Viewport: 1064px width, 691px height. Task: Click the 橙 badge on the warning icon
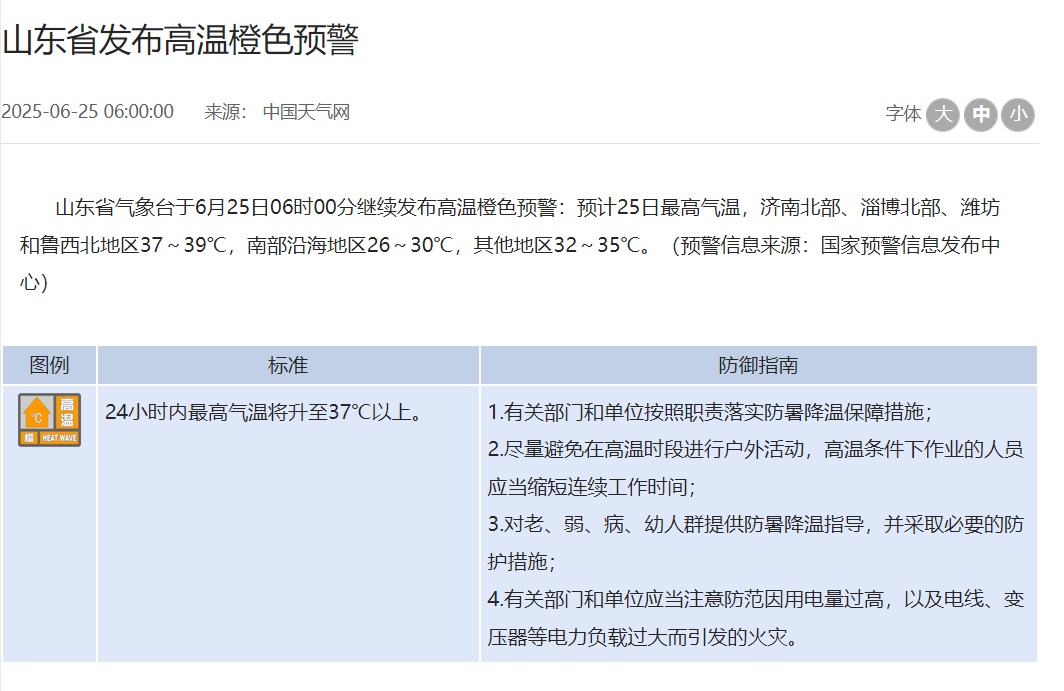[28, 437]
